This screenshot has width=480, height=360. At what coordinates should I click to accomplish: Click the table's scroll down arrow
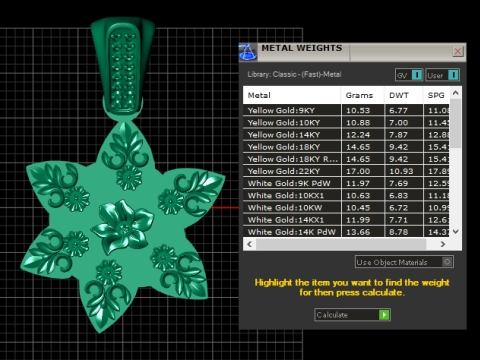point(456,231)
